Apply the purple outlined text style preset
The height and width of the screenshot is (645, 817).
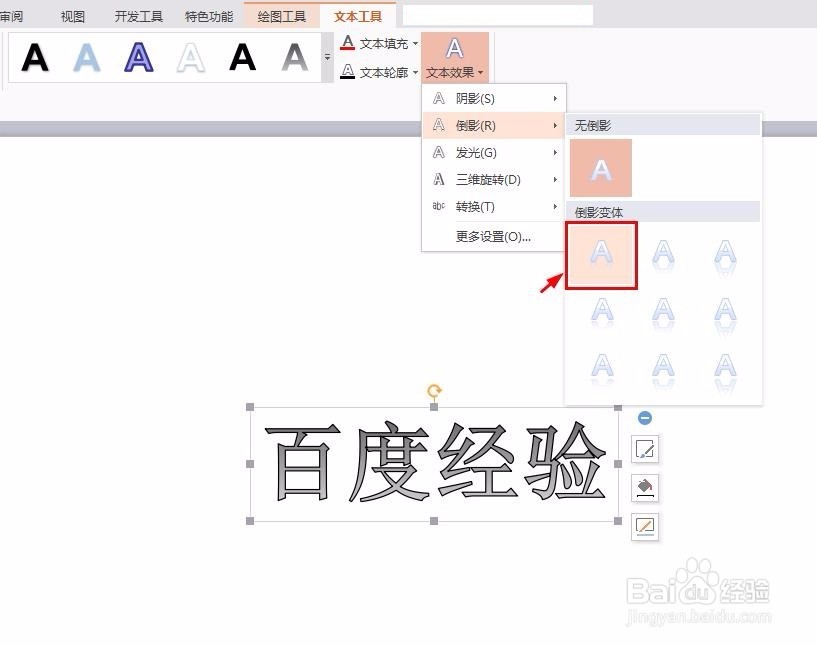tap(139, 57)
